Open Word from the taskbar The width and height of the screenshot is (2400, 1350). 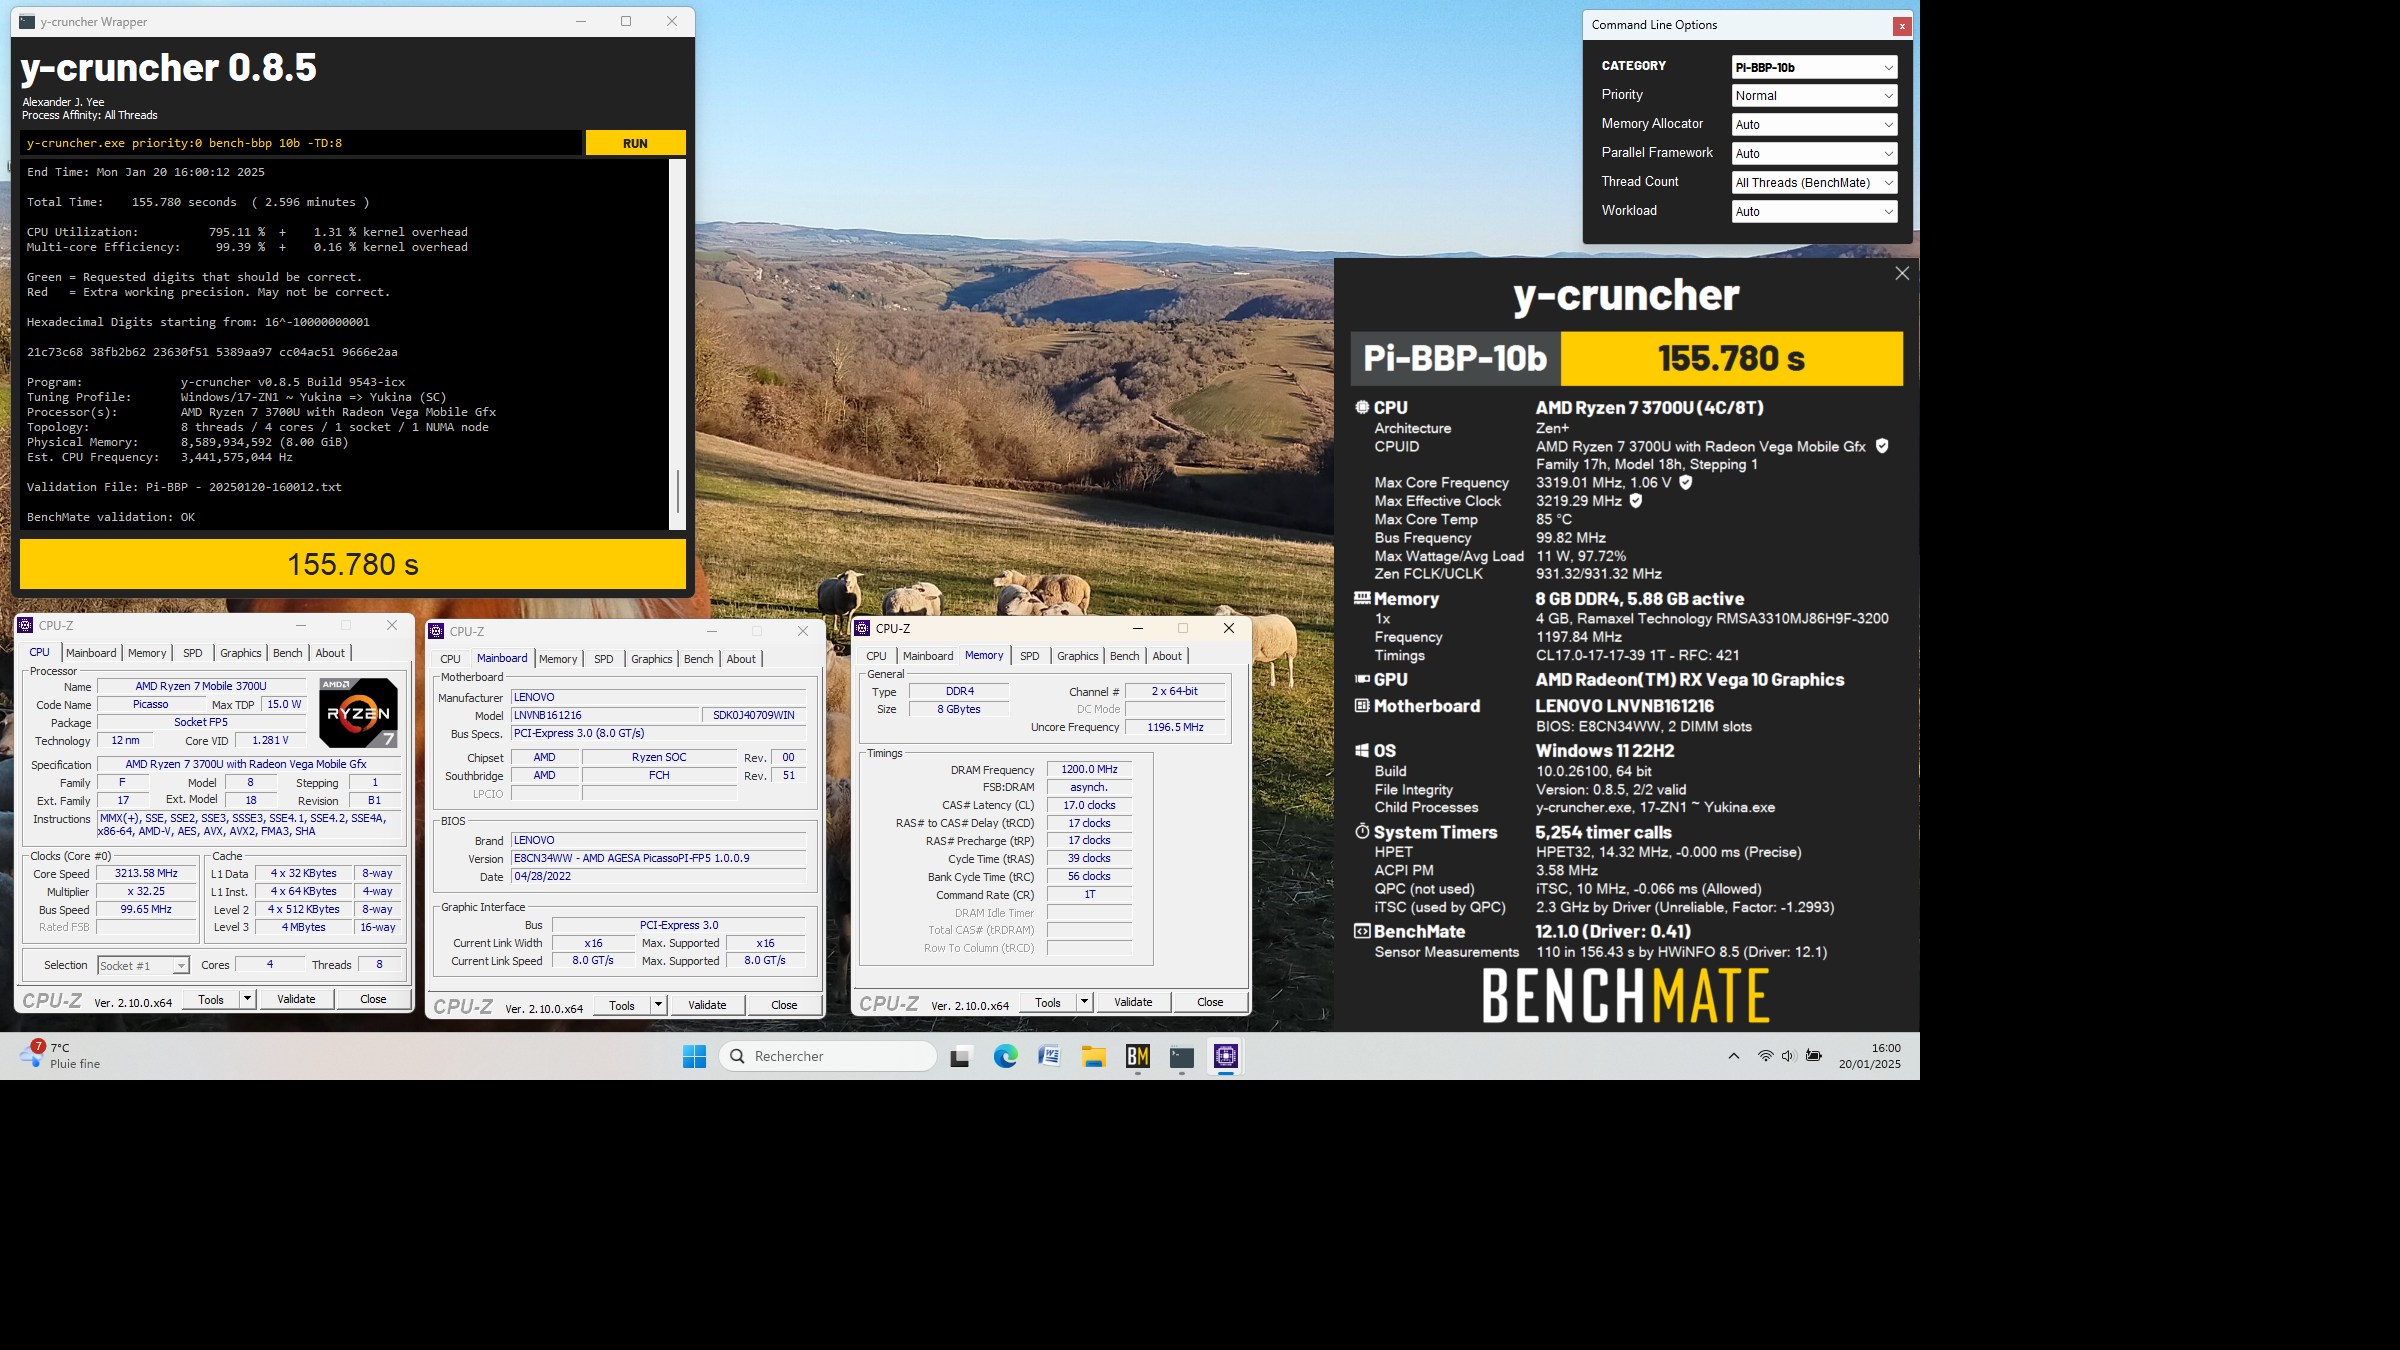tap(1049, 1056)
